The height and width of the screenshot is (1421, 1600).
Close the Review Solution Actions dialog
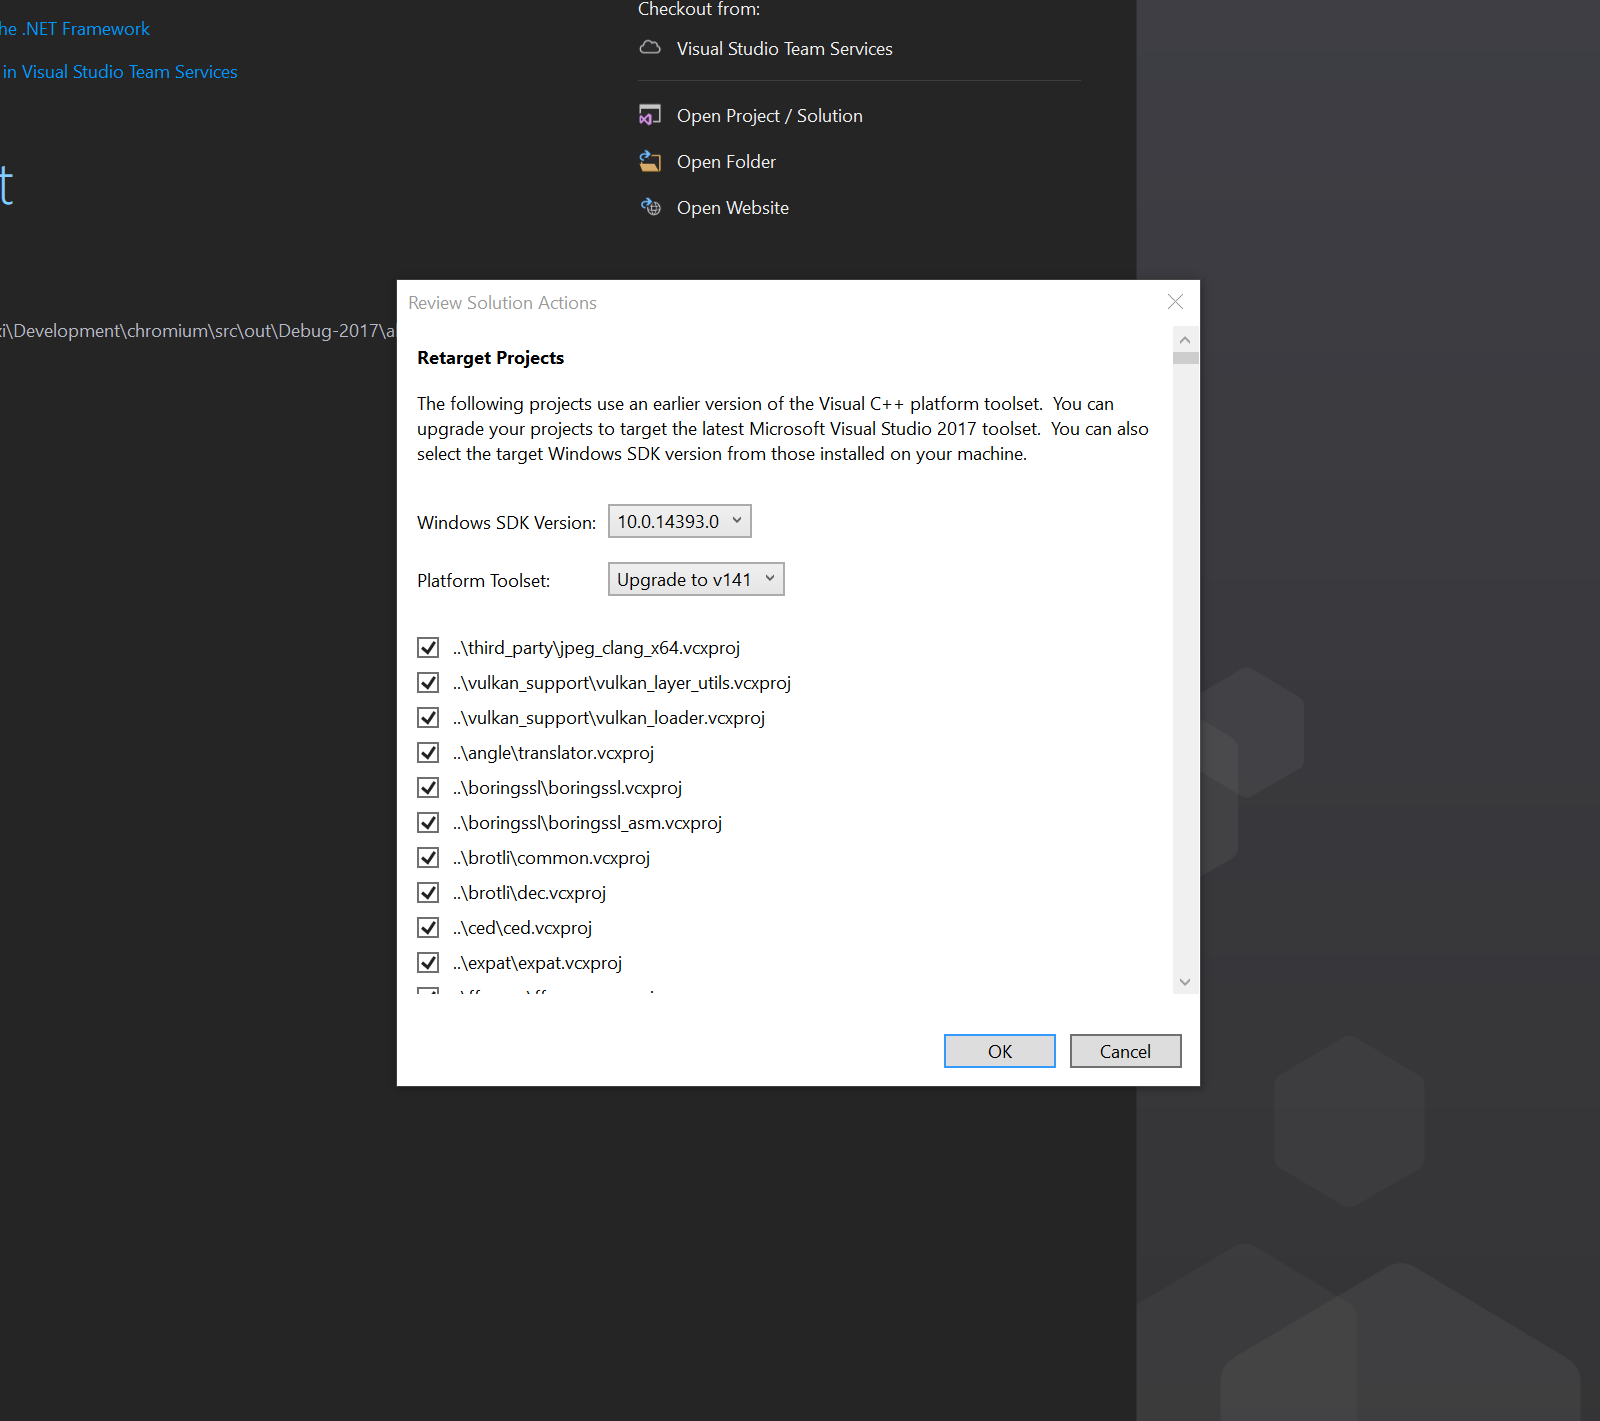[1175, 302]
